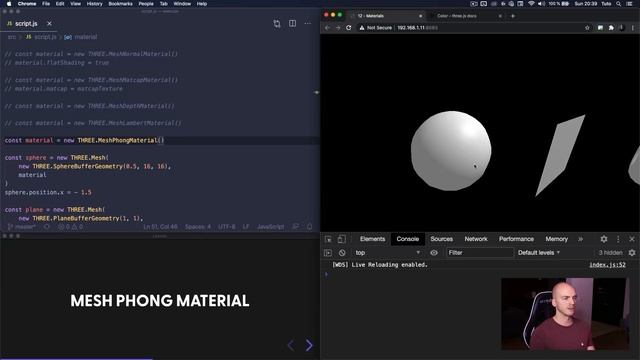Click the Ln Col cursor position status
This screenshot has height=360, width=640.
tap(160, 227)
